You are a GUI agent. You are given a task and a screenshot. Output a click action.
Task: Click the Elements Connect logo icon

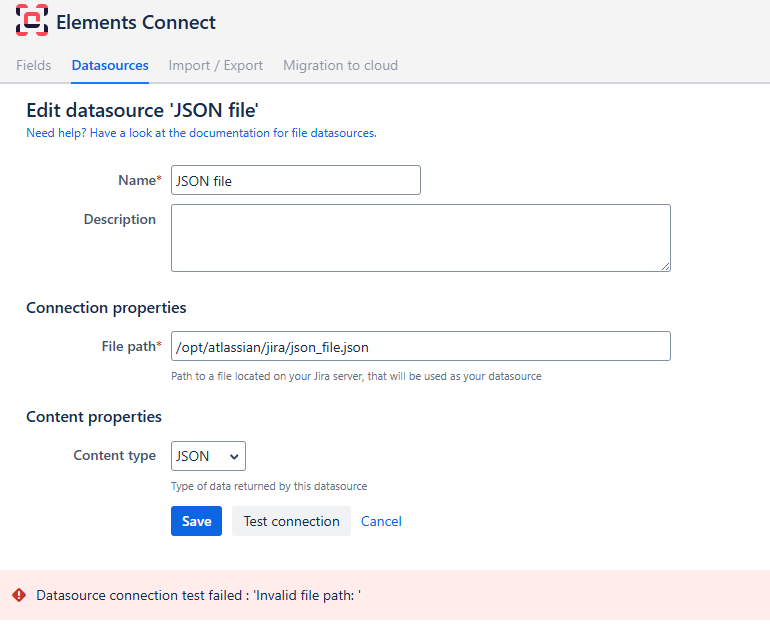click(x=32, y=20)
